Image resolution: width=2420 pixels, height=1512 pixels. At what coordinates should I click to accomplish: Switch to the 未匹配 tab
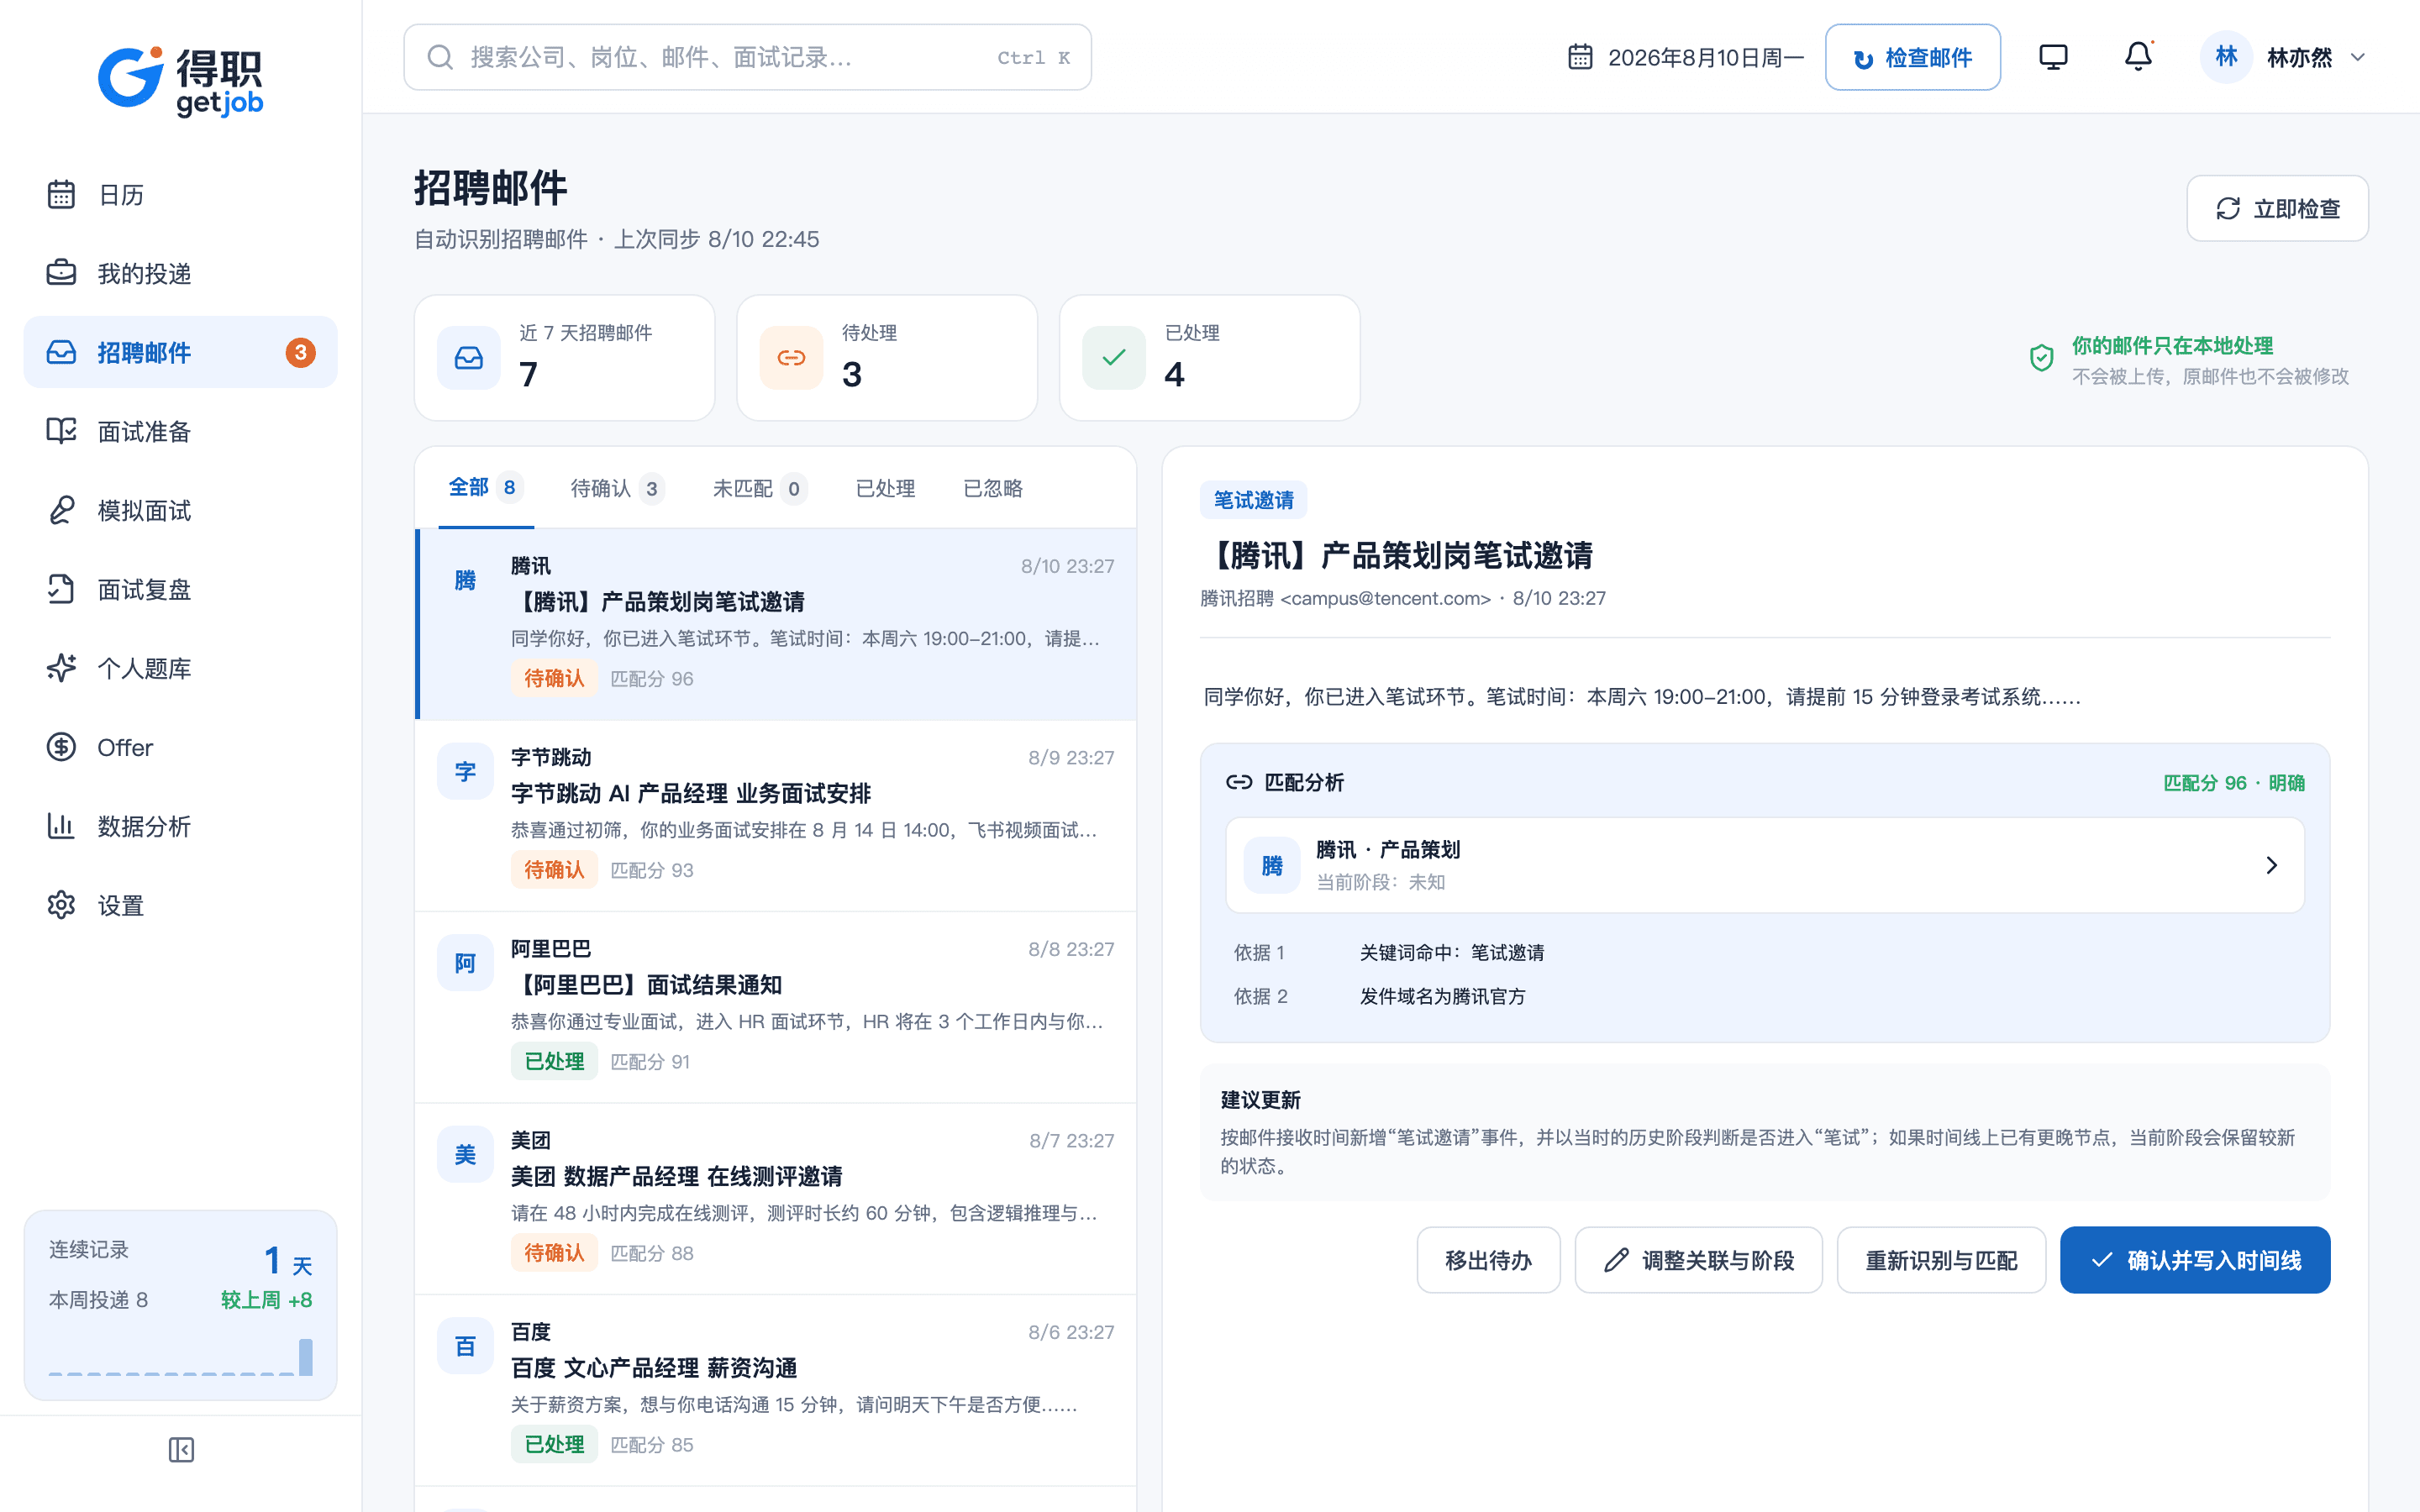(759, 488)
